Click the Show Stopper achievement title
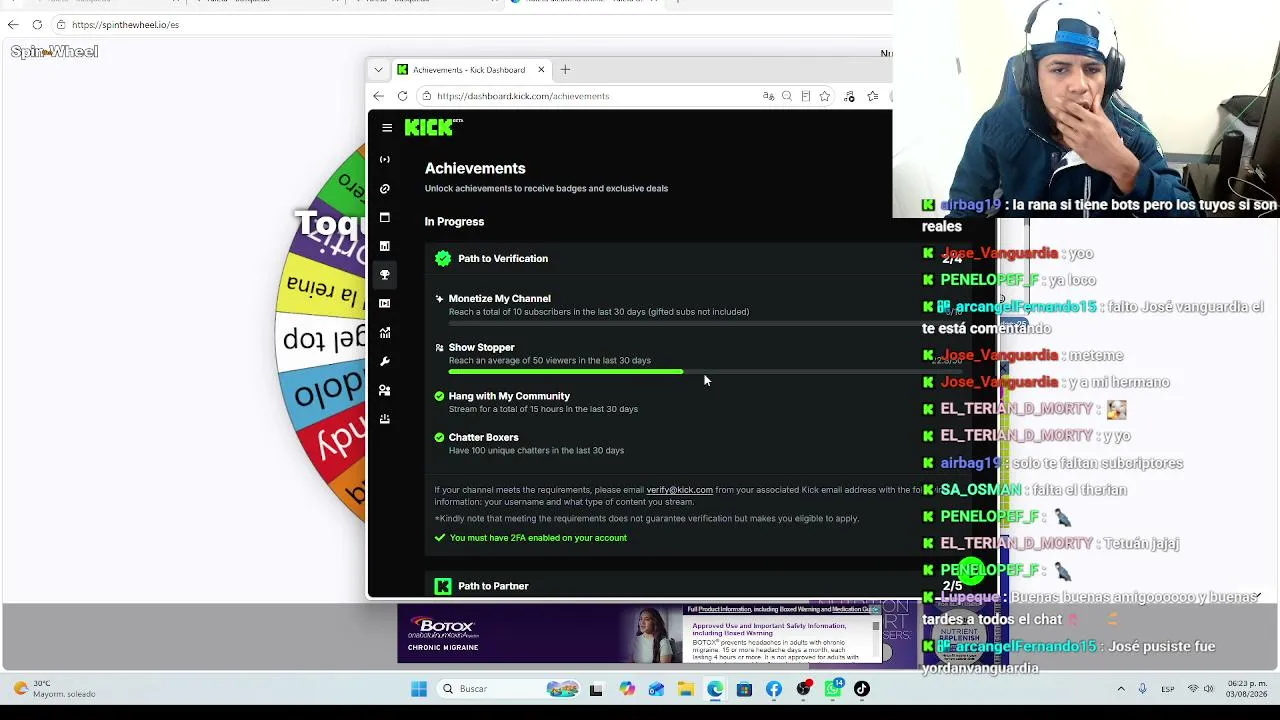This screenshot has height=720, width=1280. [x=481, y=347]
